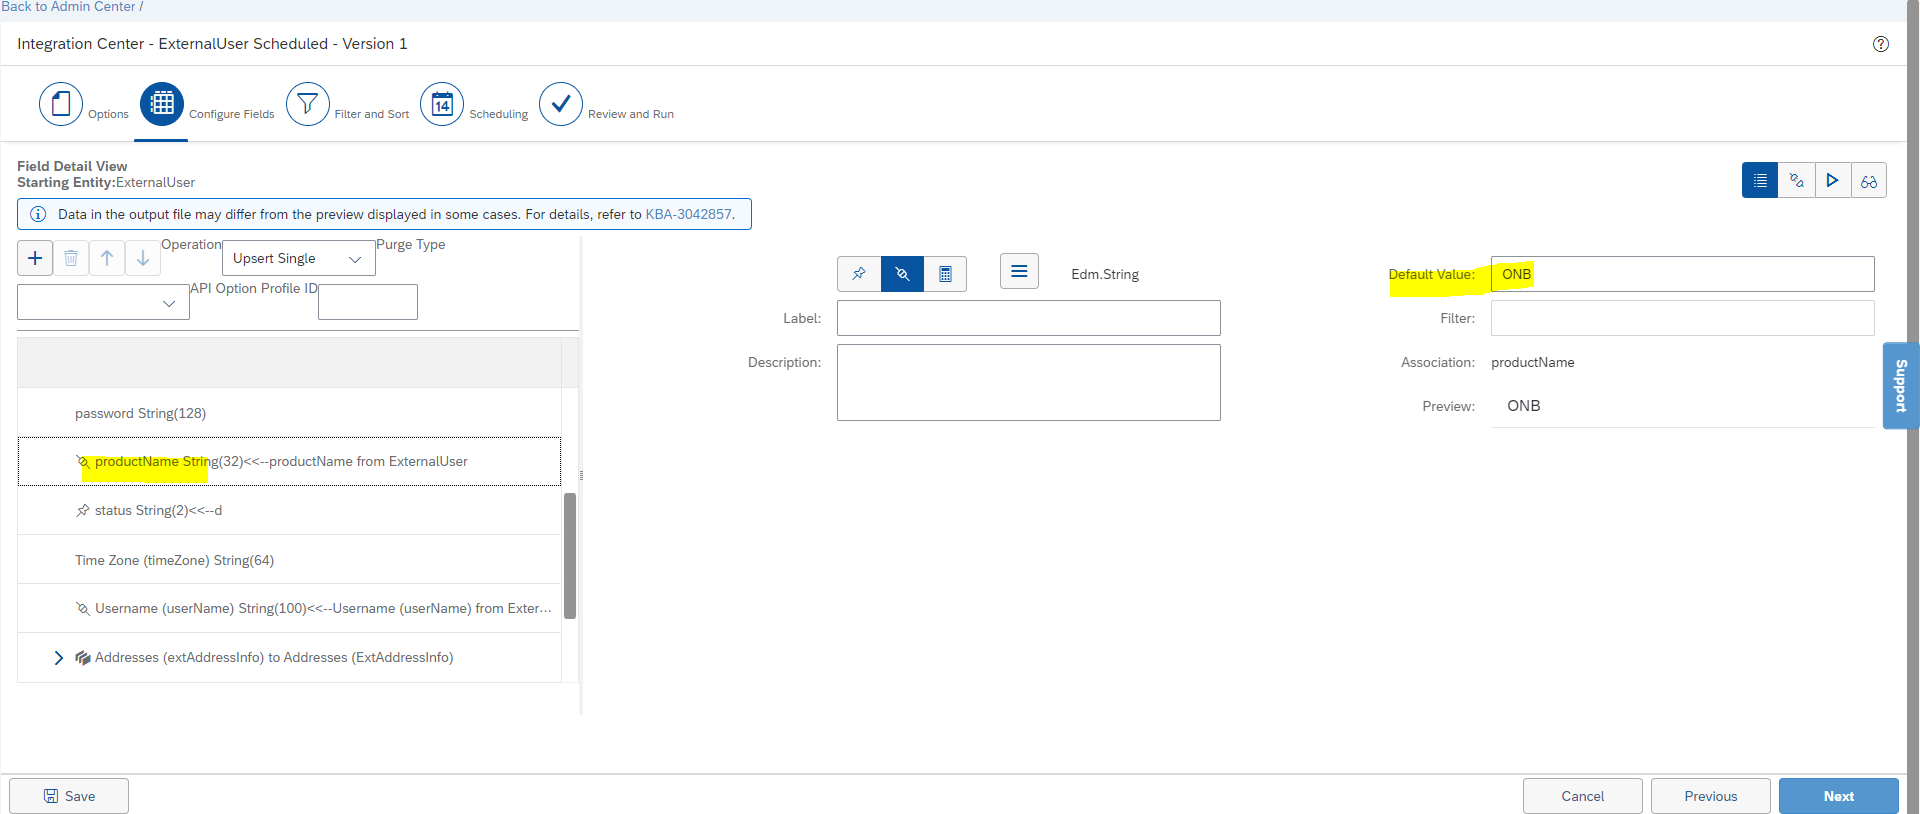
Task: Open Review and Run checkmark step
Action: [x=561, y=104]
